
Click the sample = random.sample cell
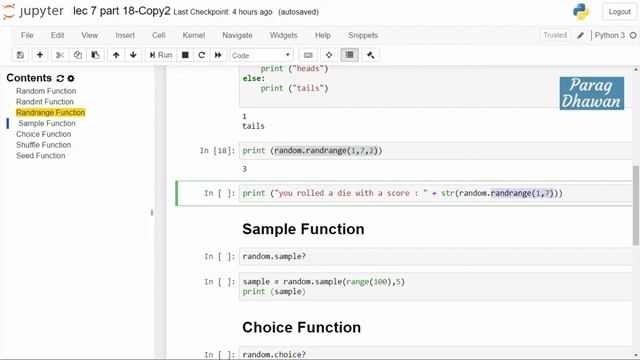tap(435, 287)
